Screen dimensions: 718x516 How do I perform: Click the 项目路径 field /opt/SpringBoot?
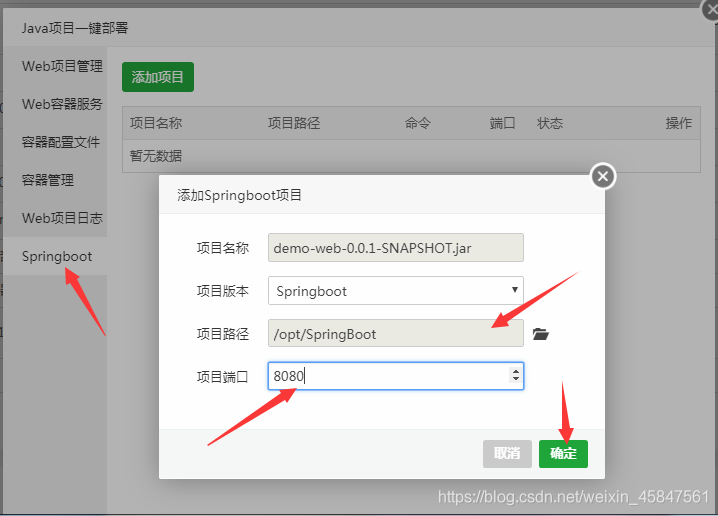point(396,333)
